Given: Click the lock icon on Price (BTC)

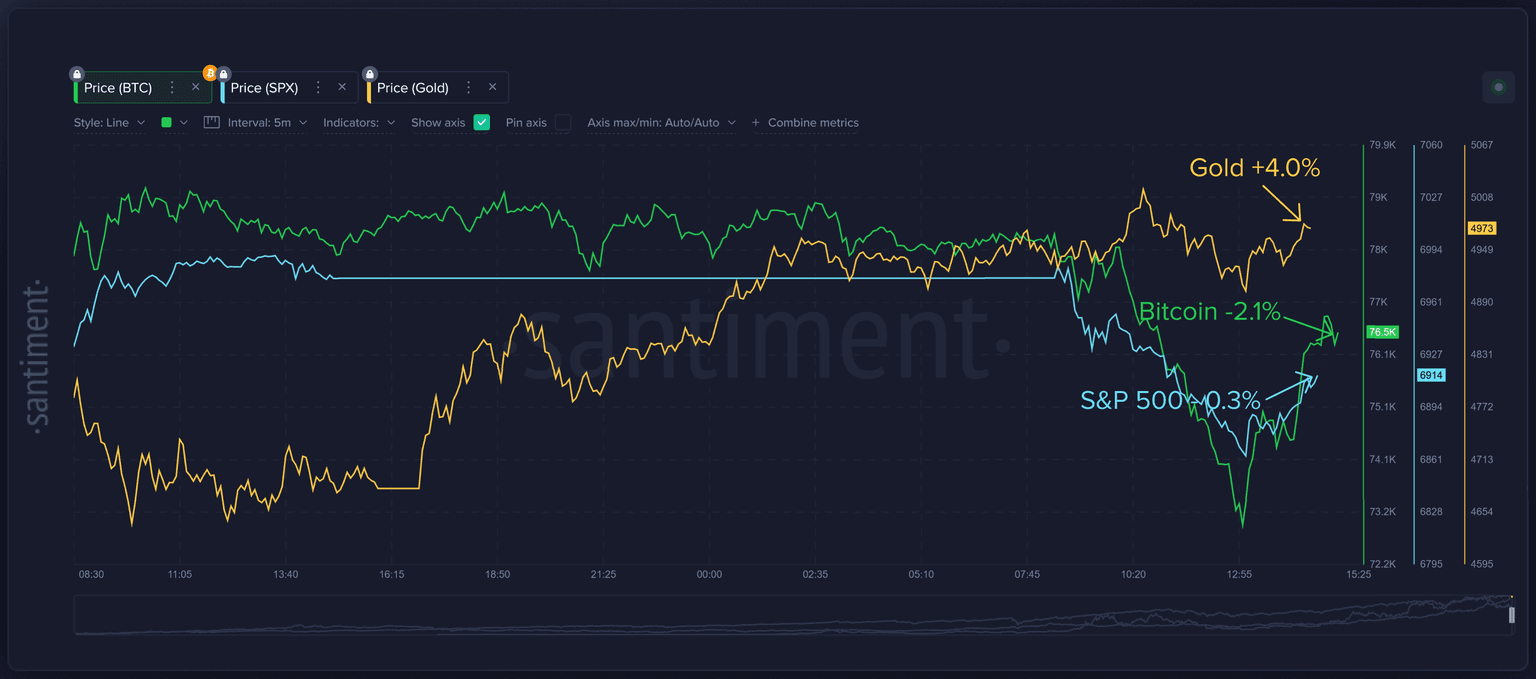Looking at the screenshot, I should [x=77, y=74].
